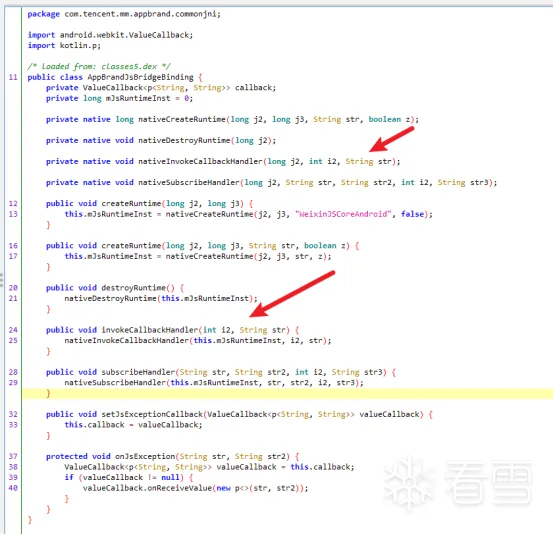Click line number 13 in the gutter

13,214
